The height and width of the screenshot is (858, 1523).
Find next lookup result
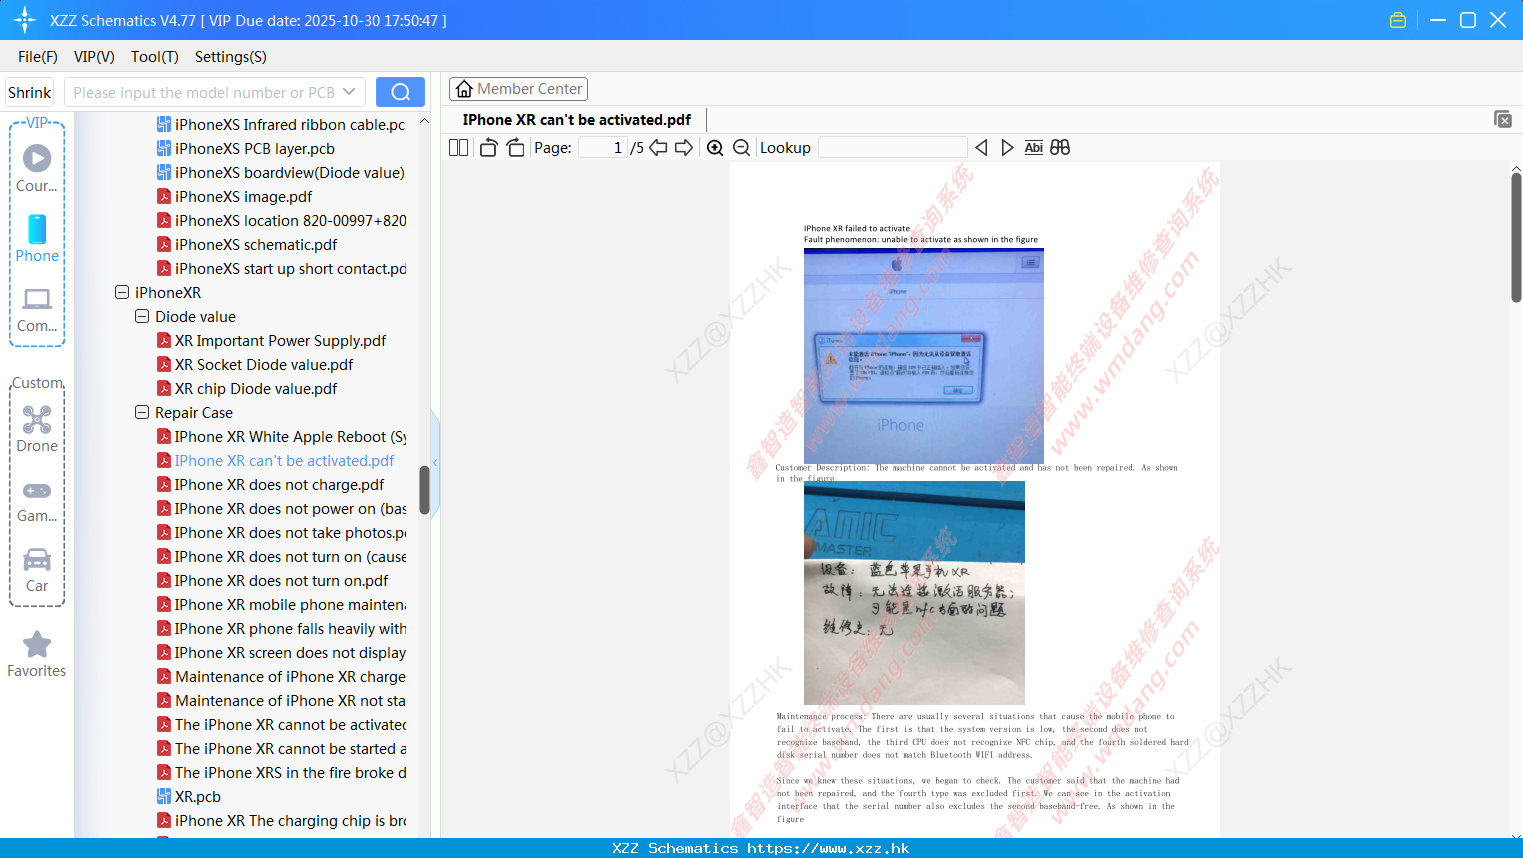1007,147
